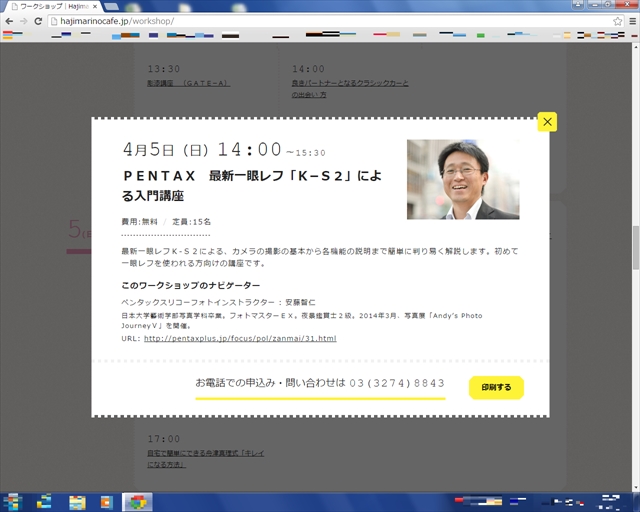The height and width of the screenshot is (512, 640).
Task: Click the page vertical scrollbar thumb
Action: 636,247
